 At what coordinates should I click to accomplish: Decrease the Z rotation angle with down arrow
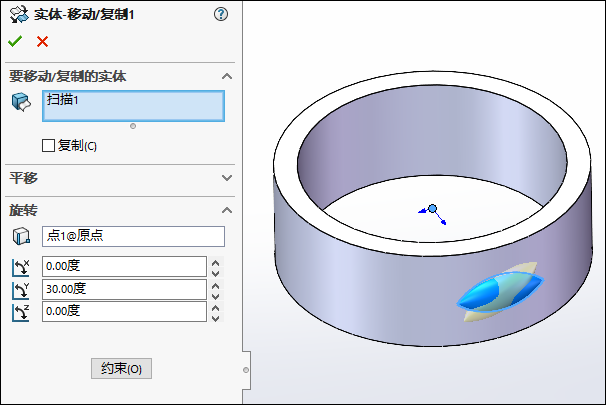pos(216,318)
